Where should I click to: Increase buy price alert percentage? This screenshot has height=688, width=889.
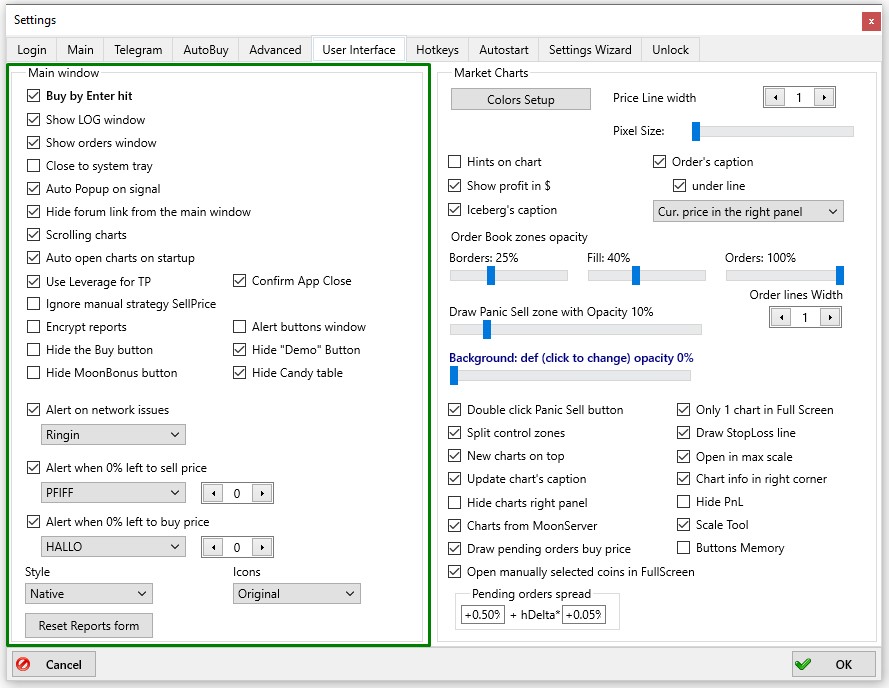click(262, 547)
